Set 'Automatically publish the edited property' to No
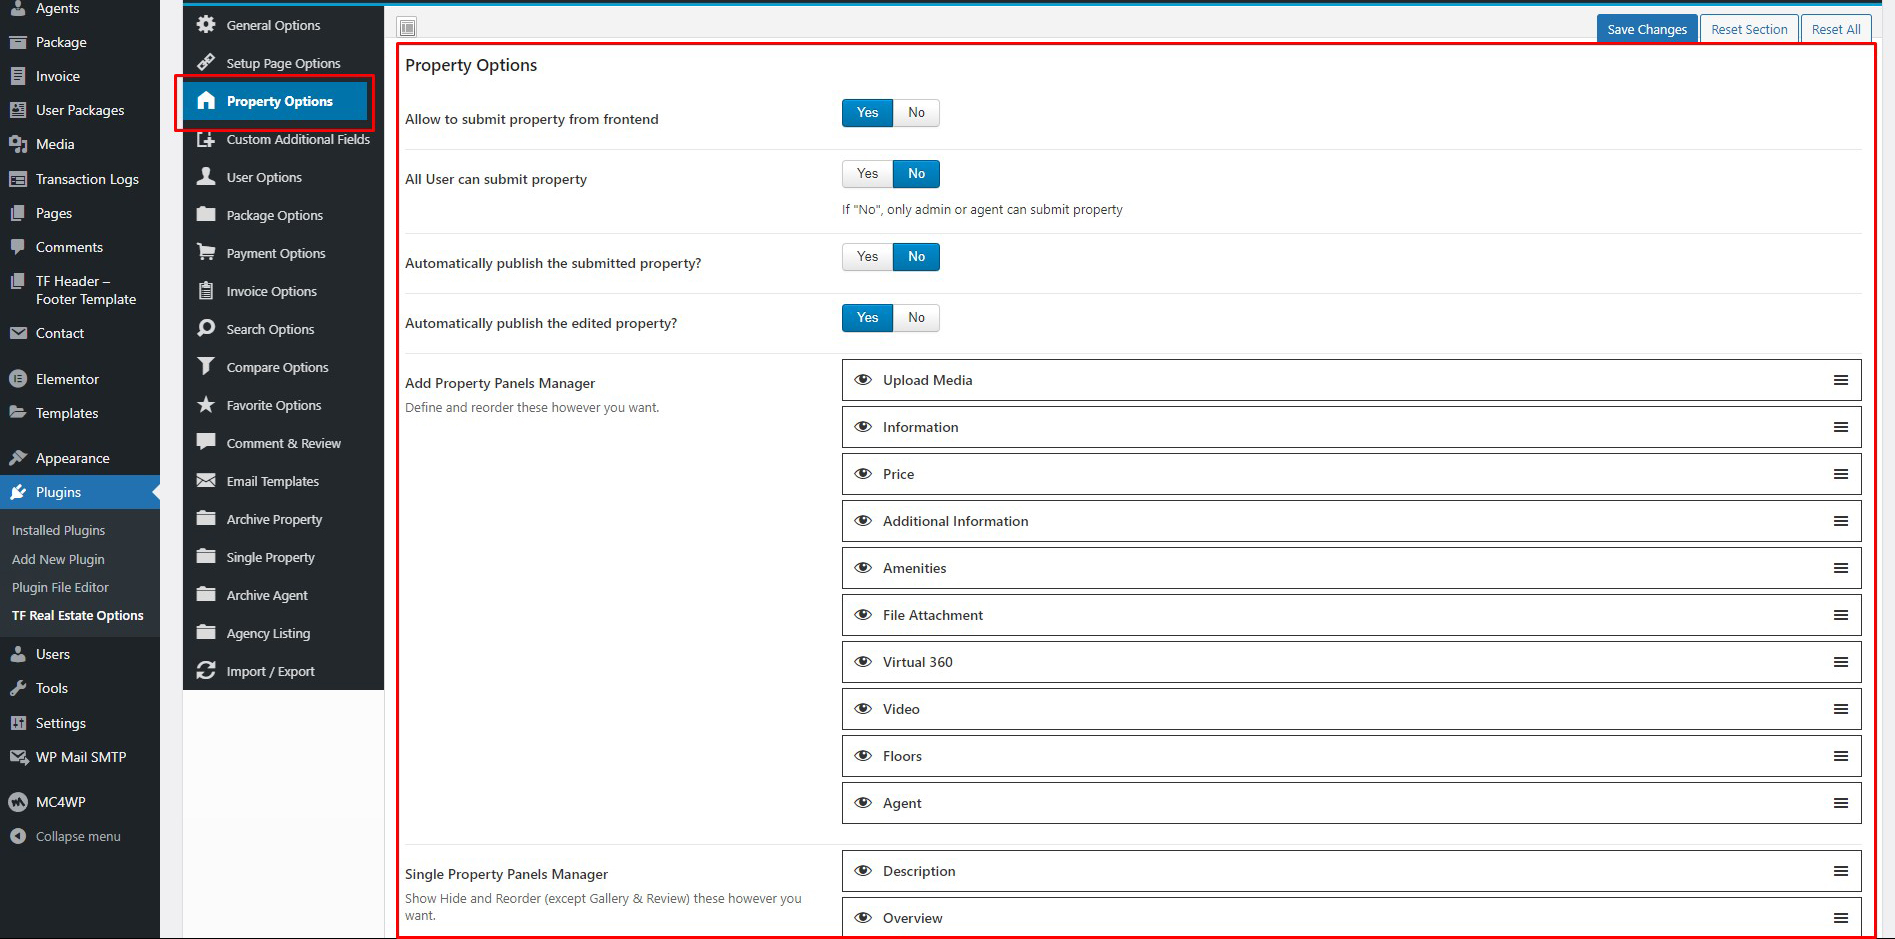Screen dimensions: 1895x939 click(x=916, y=318)
